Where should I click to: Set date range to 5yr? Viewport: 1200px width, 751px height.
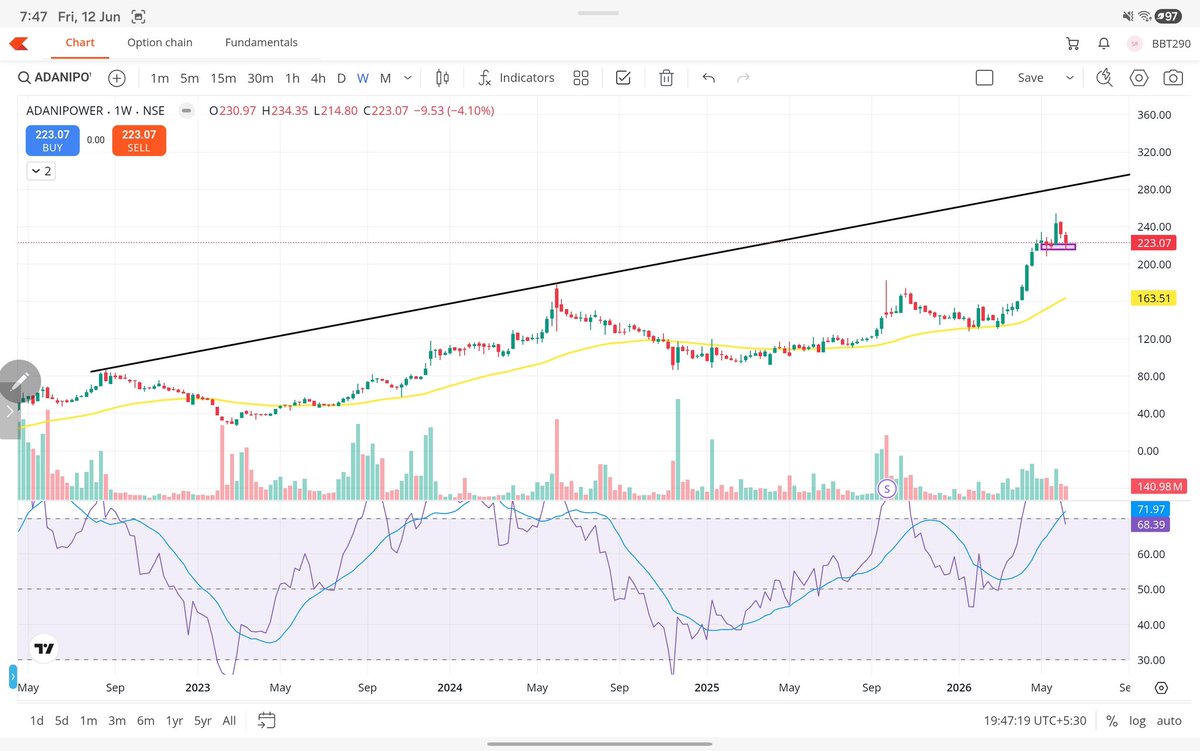point(203,720)
